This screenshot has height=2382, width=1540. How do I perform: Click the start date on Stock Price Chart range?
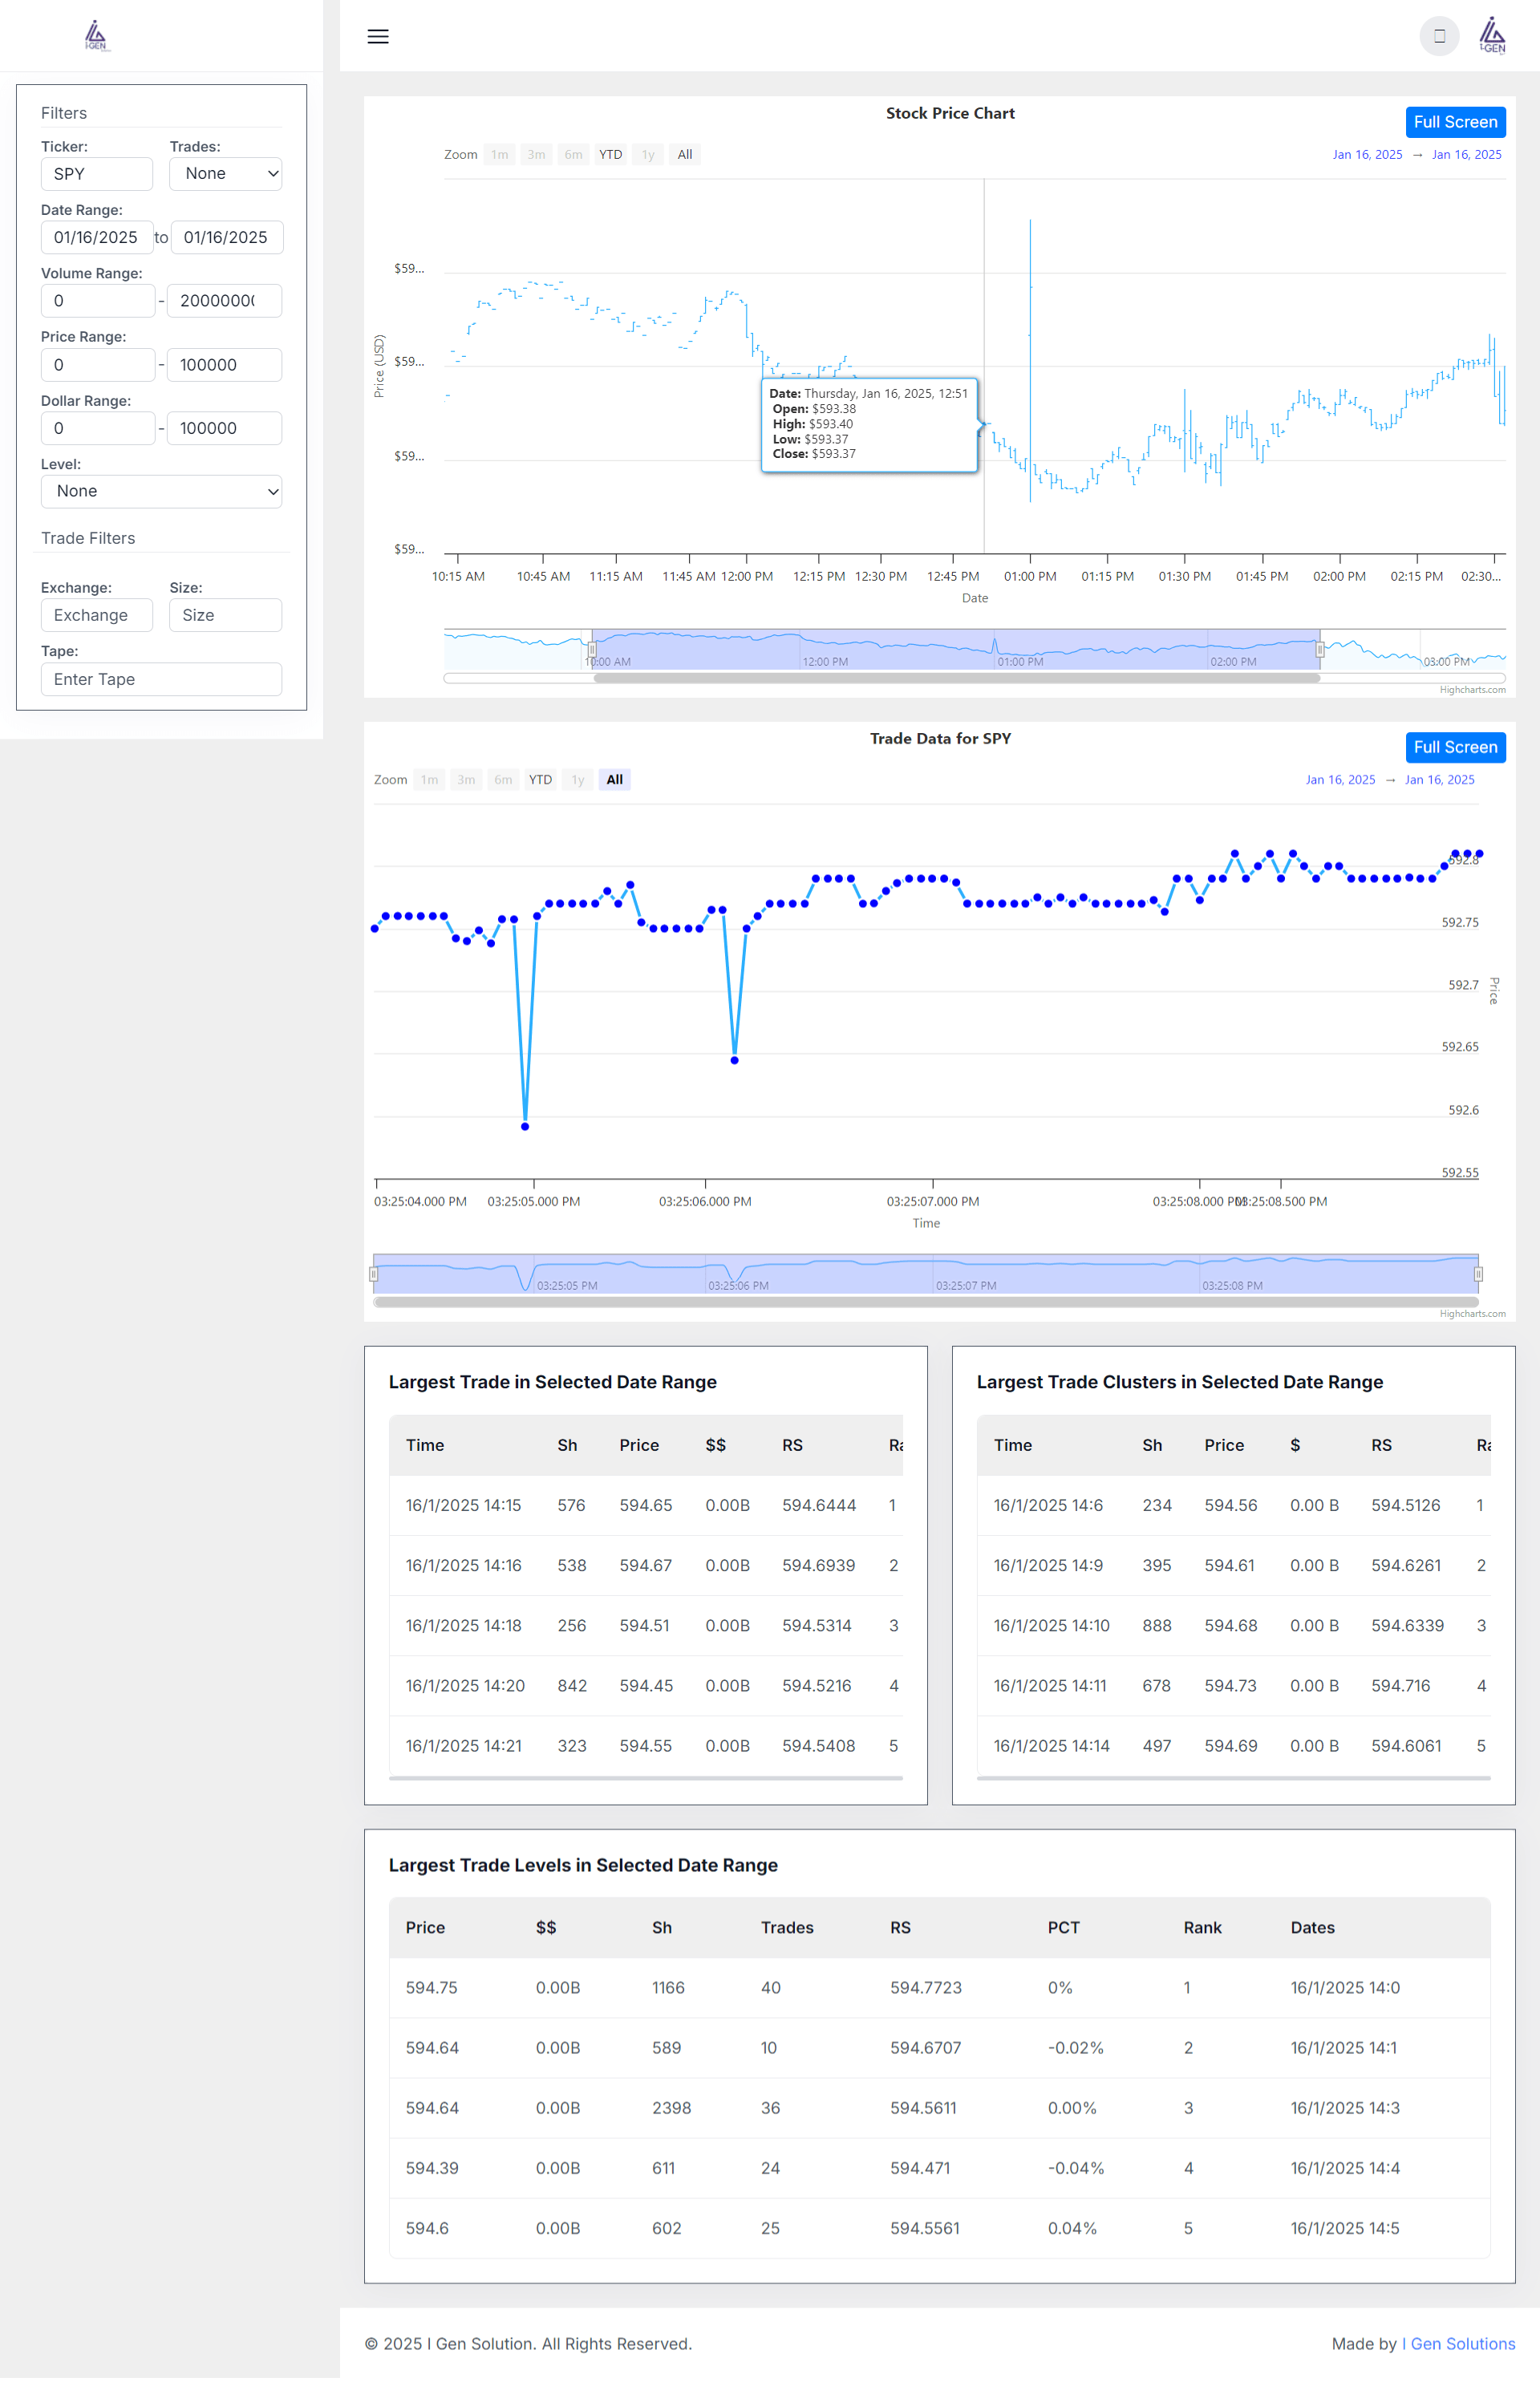[x=1367, y=155]
